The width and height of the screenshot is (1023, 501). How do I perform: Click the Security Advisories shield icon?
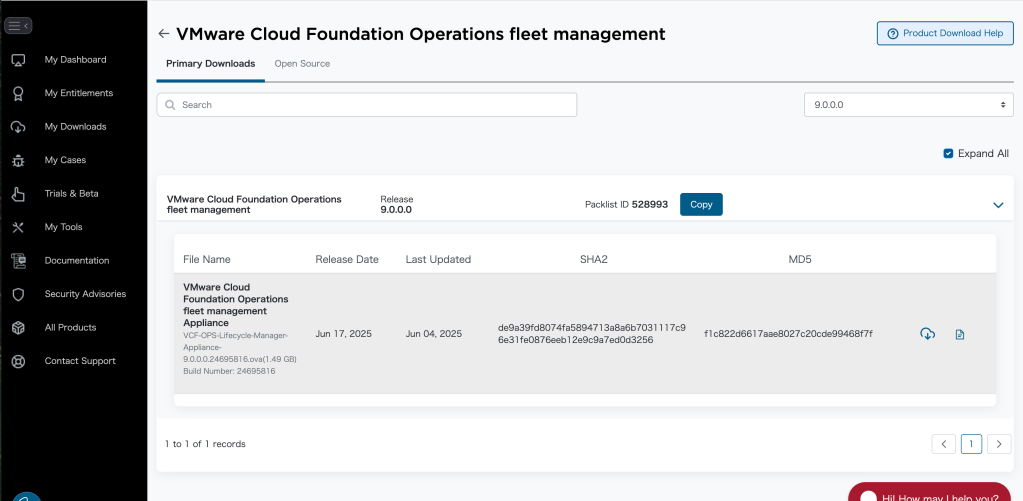[x=18, y=294]
